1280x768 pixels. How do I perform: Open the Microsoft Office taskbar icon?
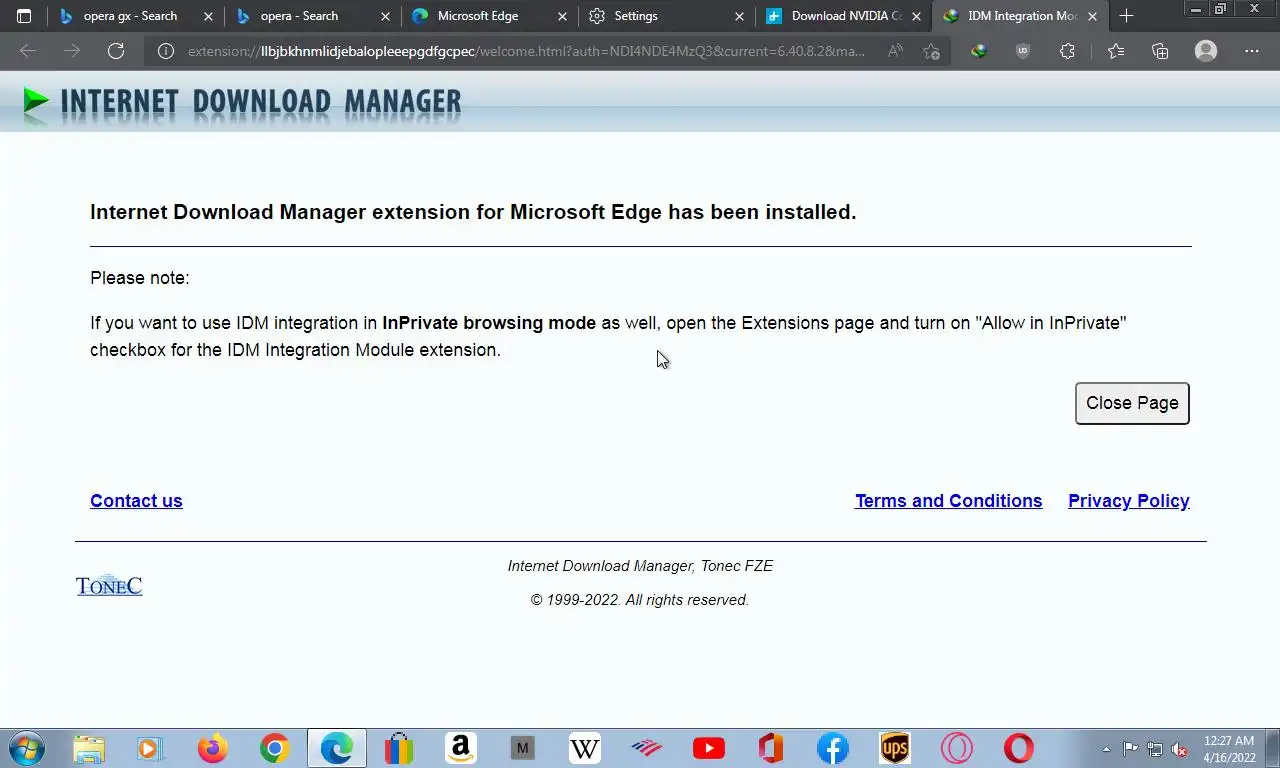pyautogui.click(x=770, y=748)
